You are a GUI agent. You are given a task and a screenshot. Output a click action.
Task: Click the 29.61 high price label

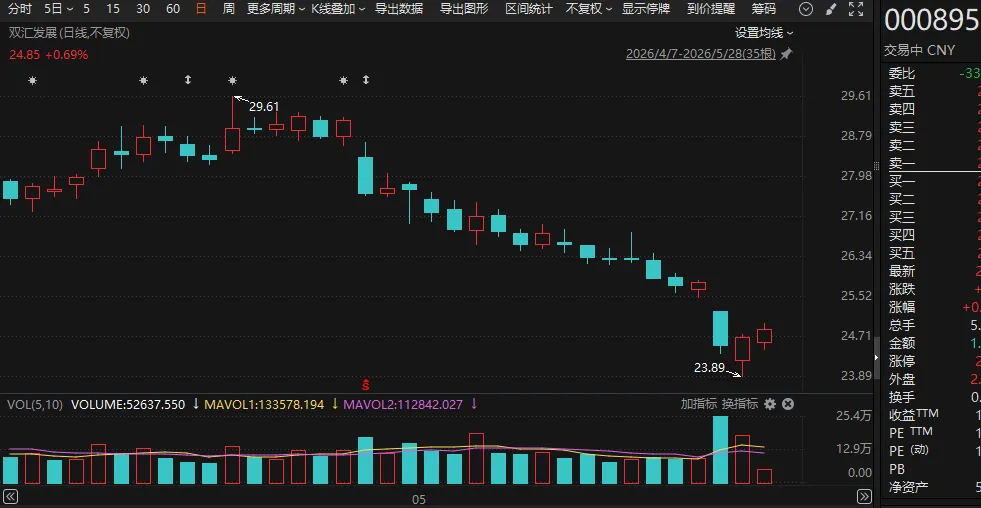(x=264, y=107)
